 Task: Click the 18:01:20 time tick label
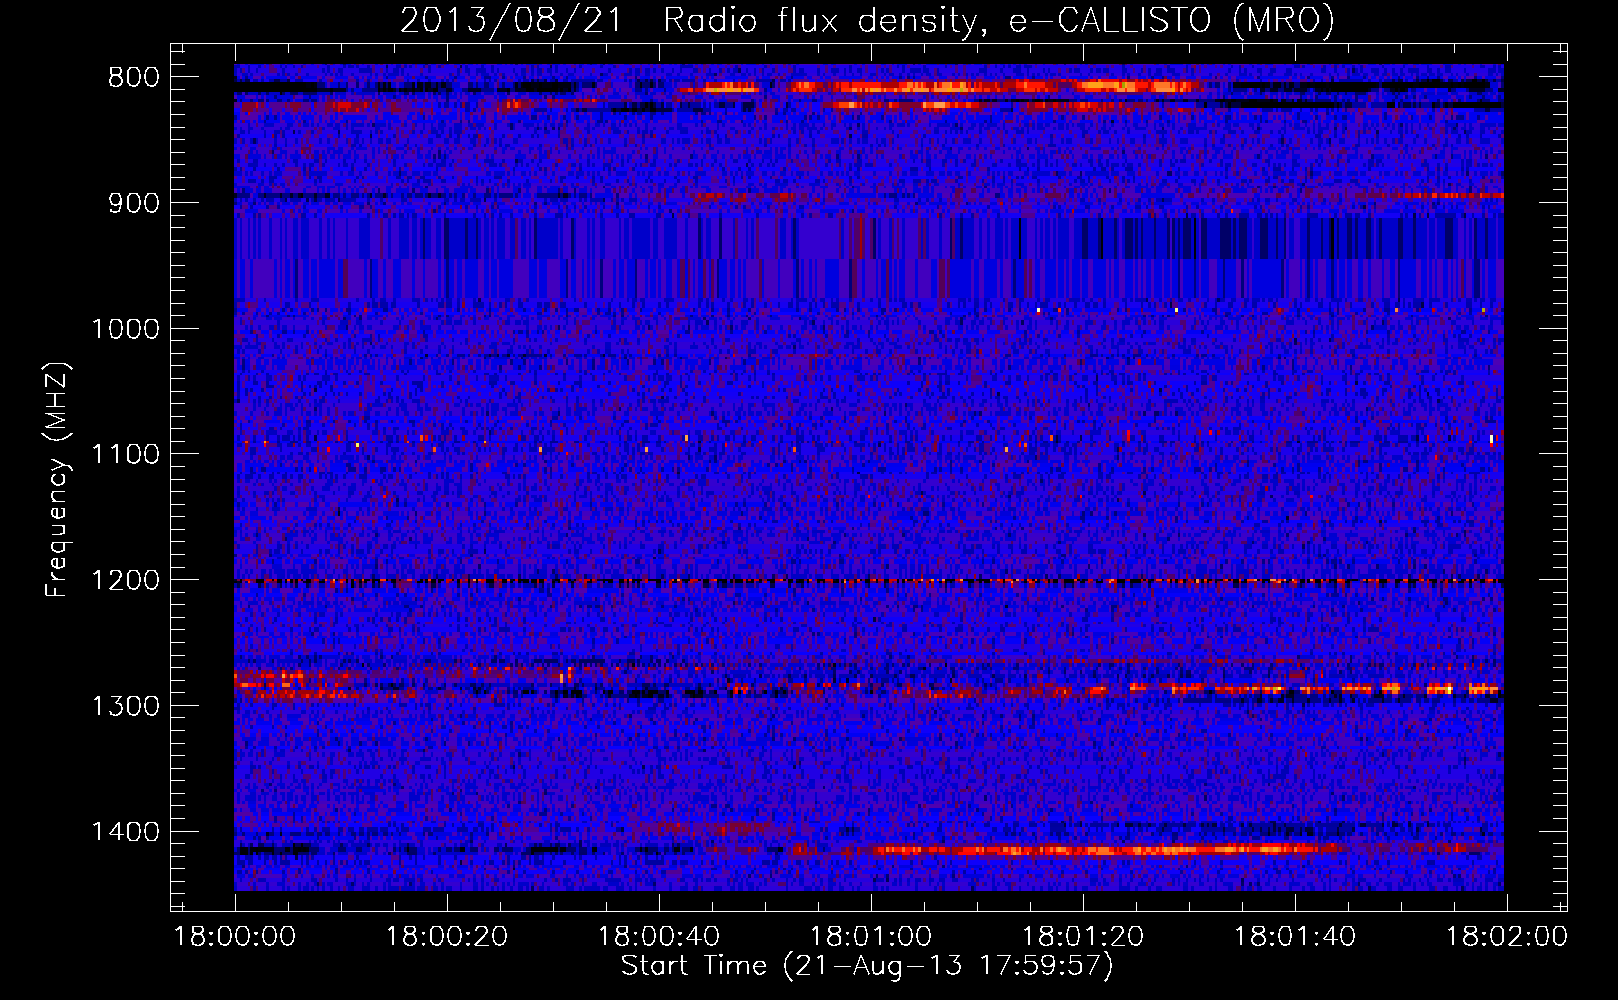(x=1083, y=937)
